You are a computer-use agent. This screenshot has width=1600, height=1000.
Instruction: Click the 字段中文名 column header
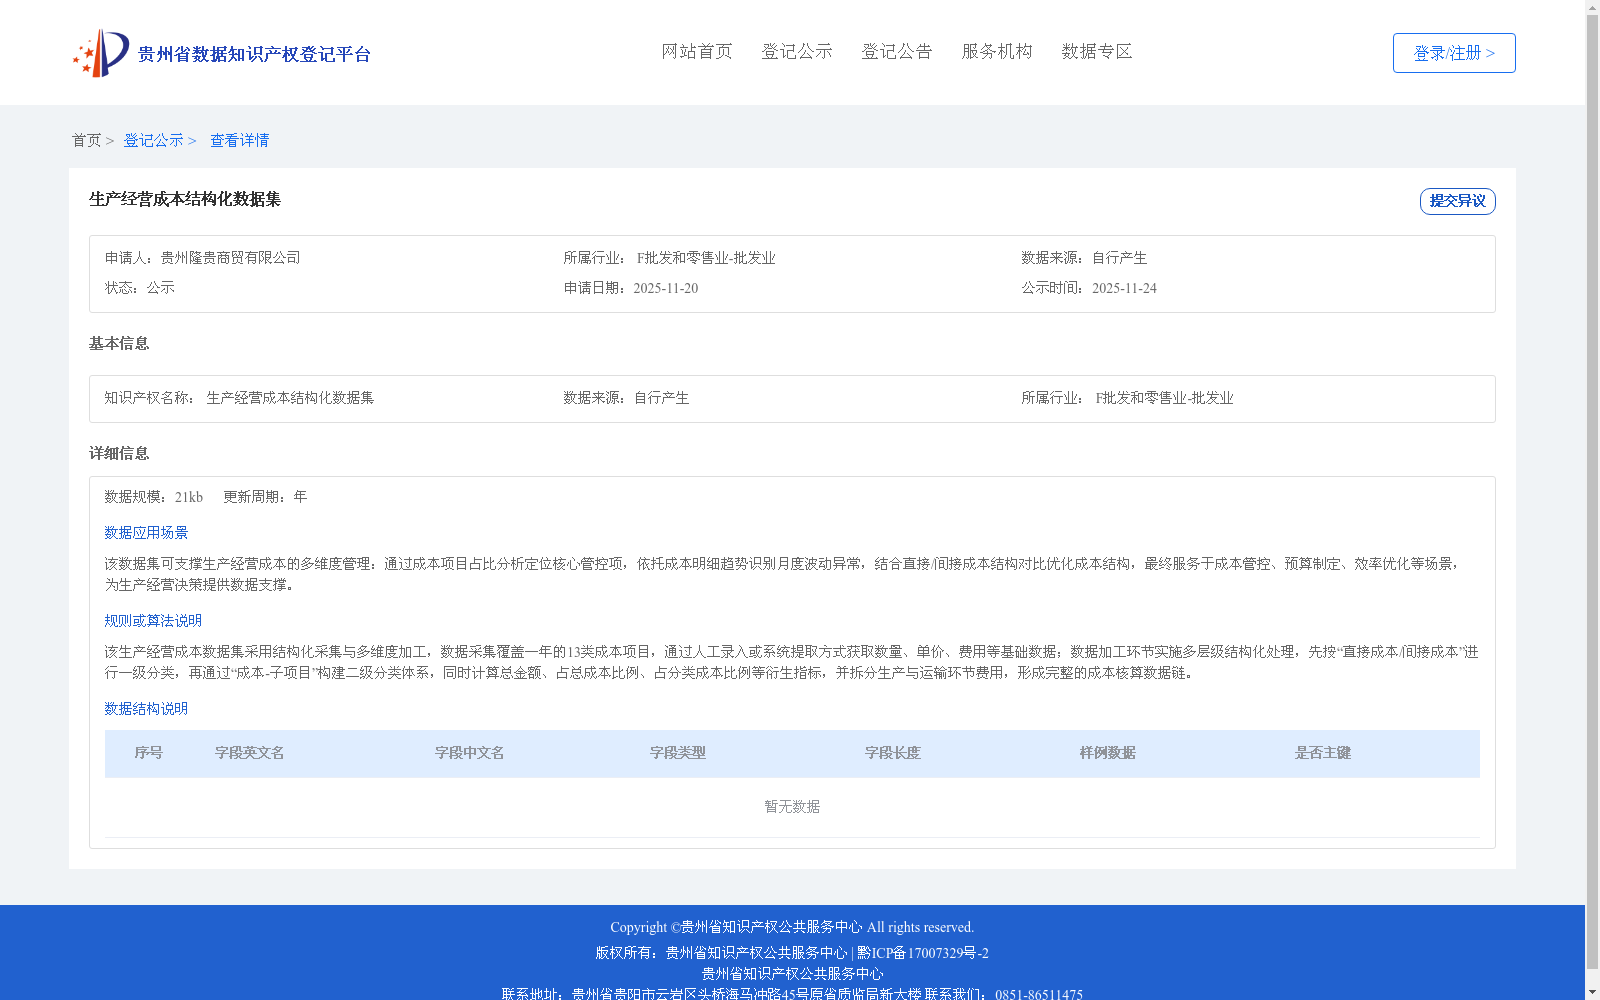click(x=470, y=753)
